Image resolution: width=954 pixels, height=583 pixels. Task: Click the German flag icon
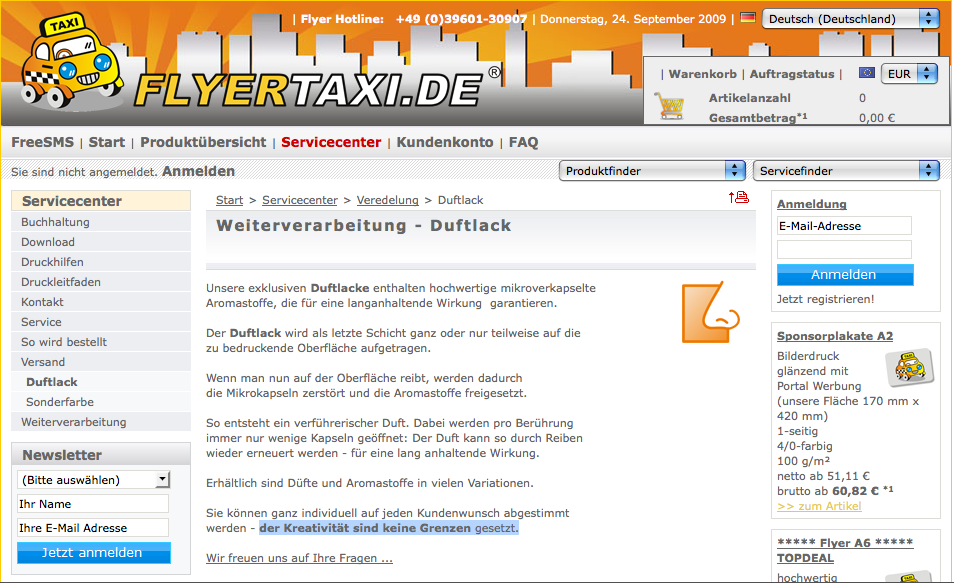point(748,18)
